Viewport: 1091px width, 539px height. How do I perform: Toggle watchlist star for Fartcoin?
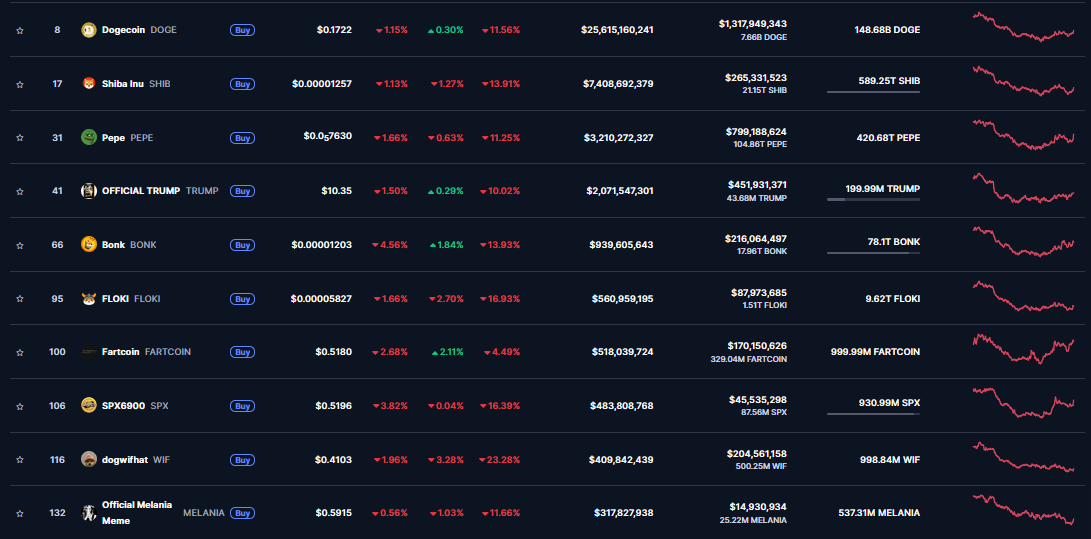coord(19,352)
